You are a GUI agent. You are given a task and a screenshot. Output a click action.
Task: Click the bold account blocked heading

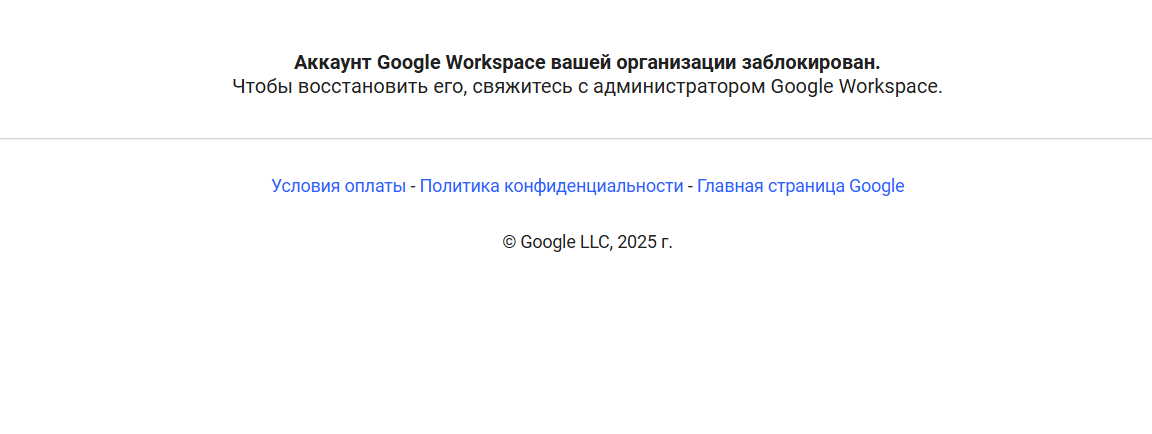(587, 63)
